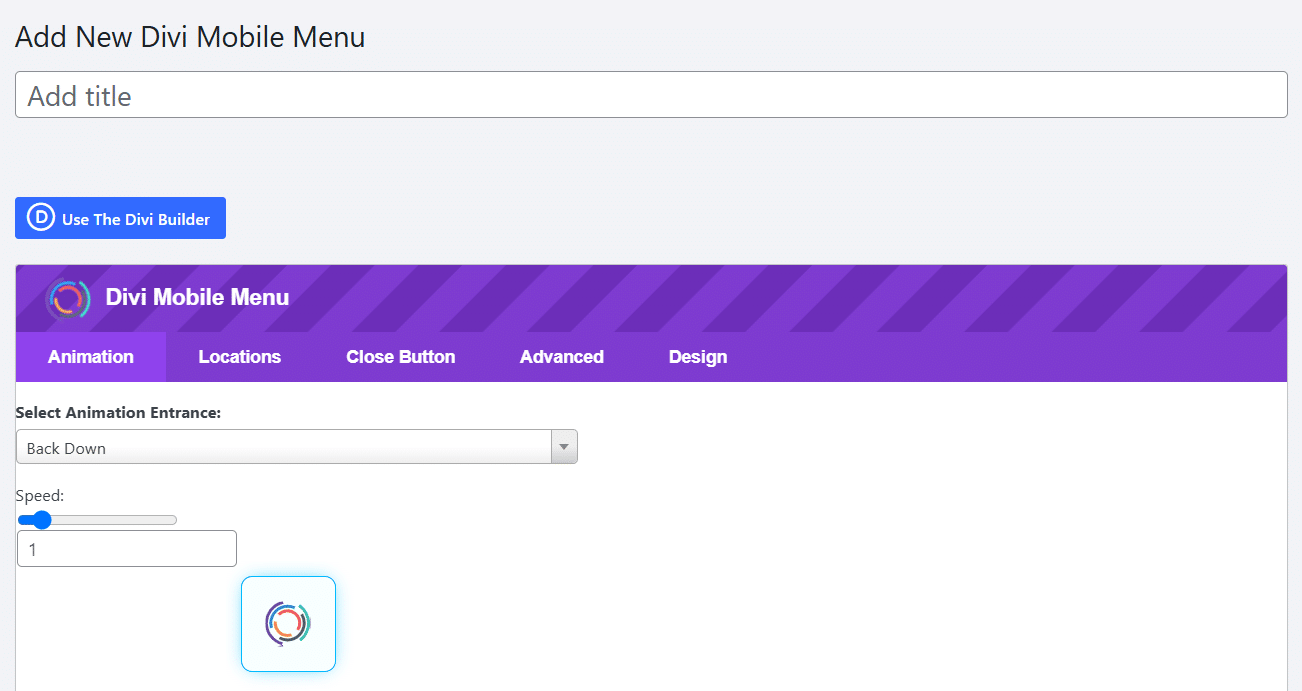Click the Use The Divi Builder button
Screen dimensions: 1302x691
click(x=120, y=217)
